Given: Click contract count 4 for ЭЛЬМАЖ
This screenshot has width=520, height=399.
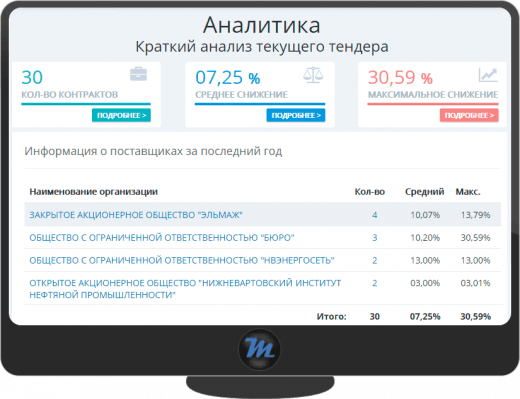Looking at the screenshot, I should point(375,215).
